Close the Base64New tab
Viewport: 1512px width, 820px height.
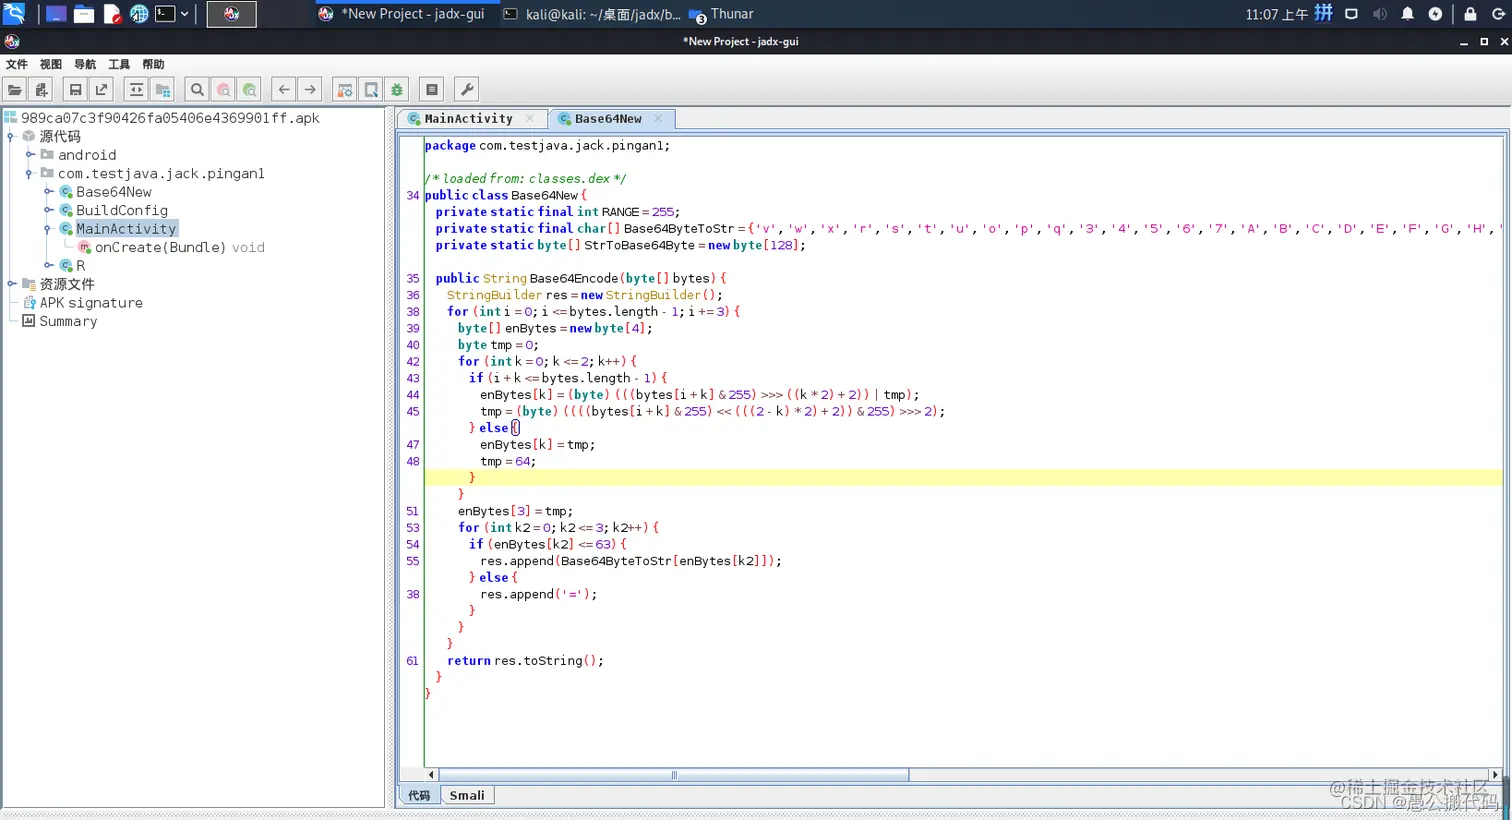point(658,118)
